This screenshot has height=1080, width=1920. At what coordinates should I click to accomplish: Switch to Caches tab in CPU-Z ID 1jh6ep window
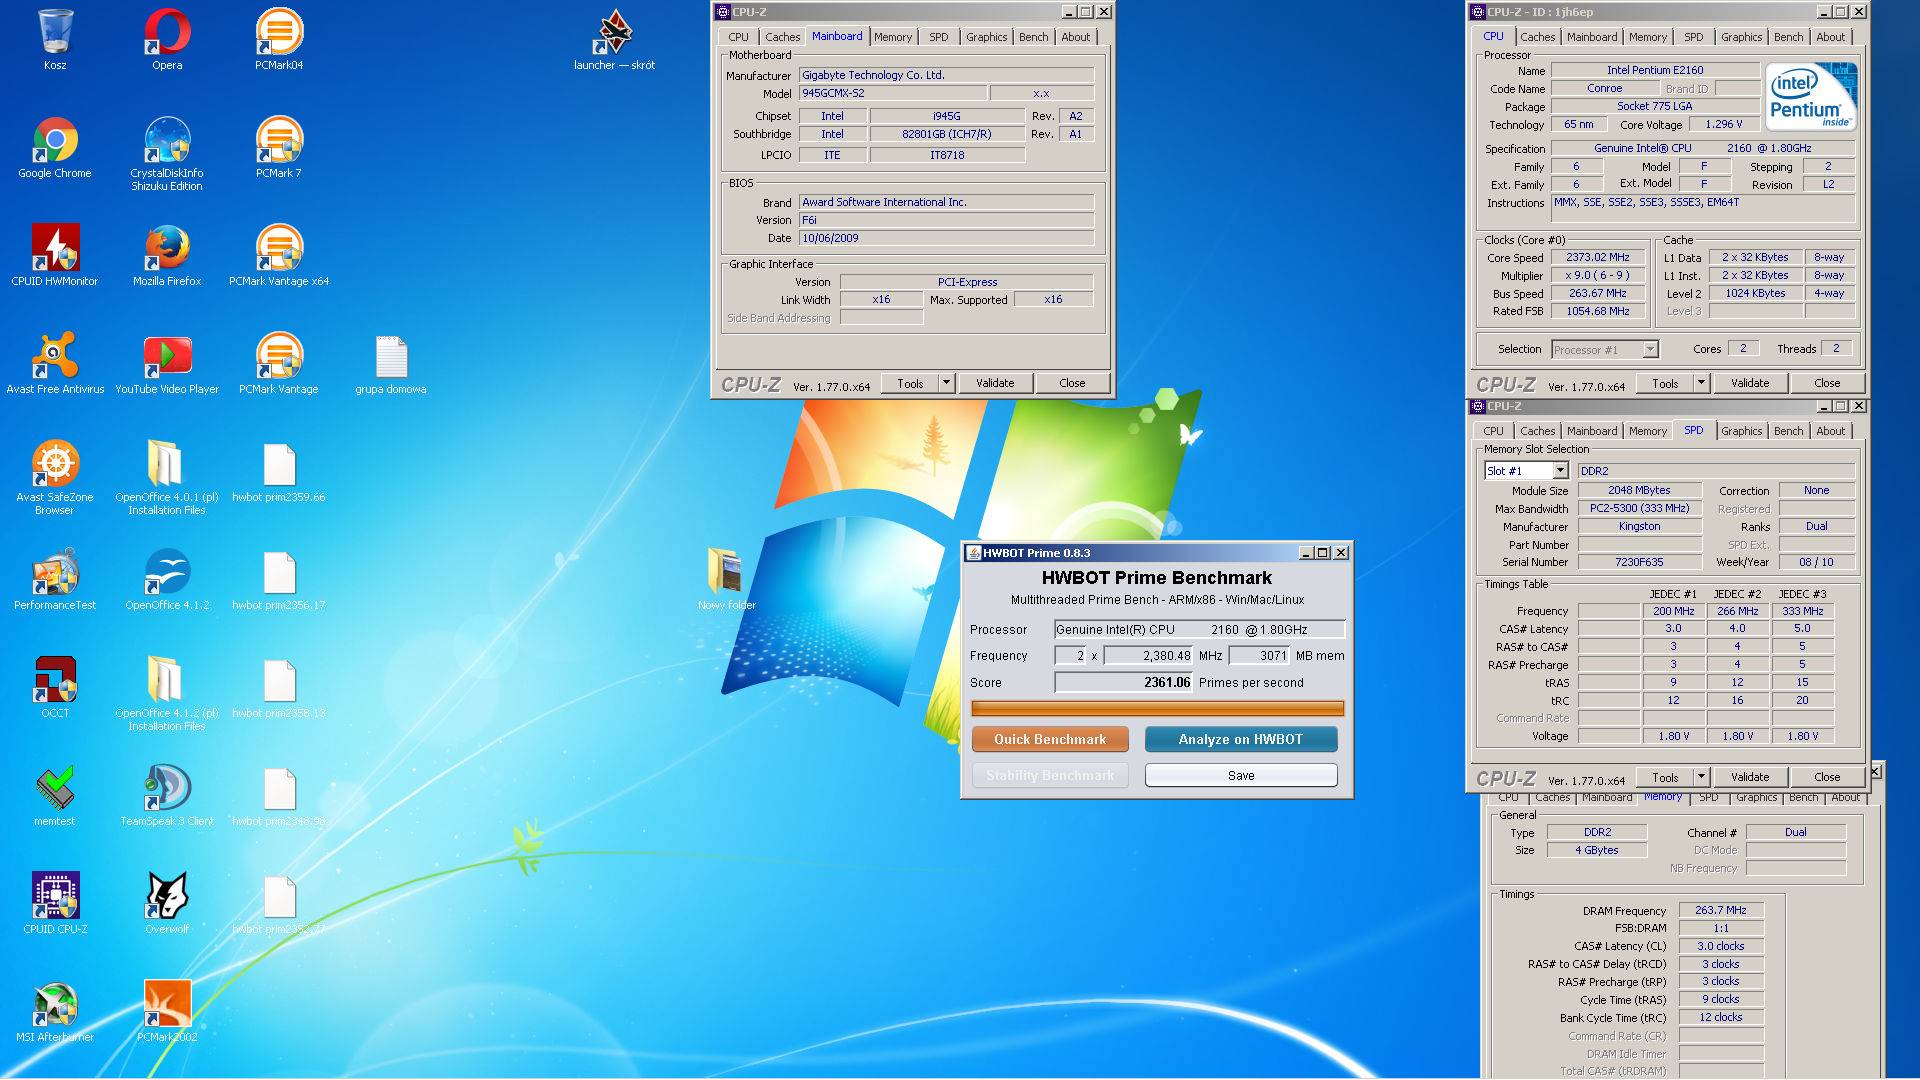pyautogui.click(x=1538, y=37)
